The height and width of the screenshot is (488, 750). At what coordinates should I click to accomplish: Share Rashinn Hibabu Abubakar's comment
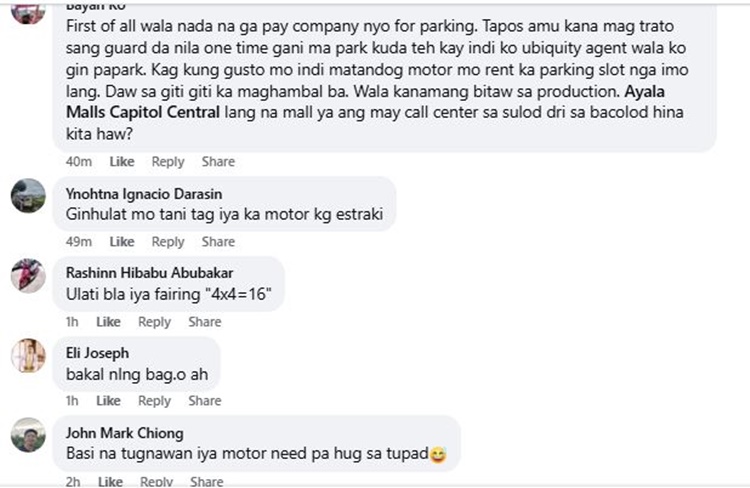point(204,322)
